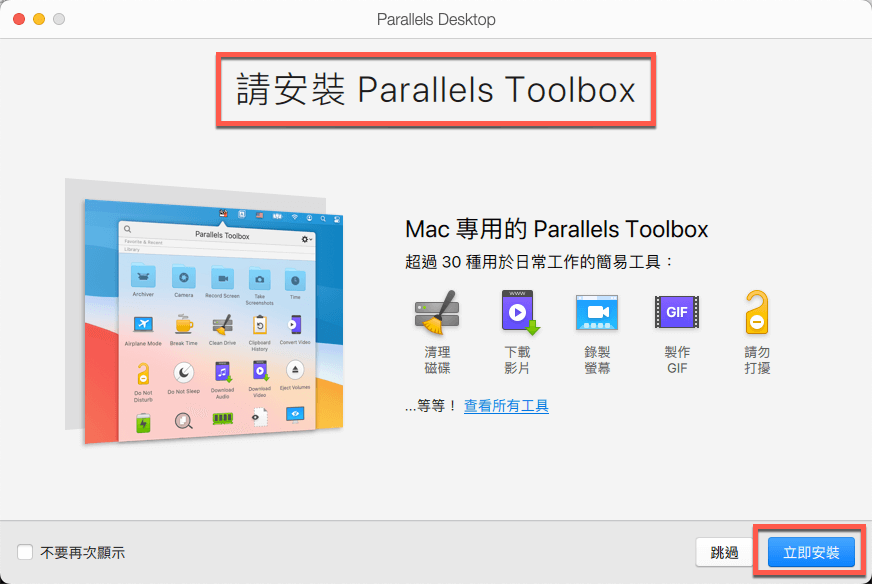Click the Airplane Mode icon in the preview
This screenshot has height=584, width=872.
pos(143,324)
